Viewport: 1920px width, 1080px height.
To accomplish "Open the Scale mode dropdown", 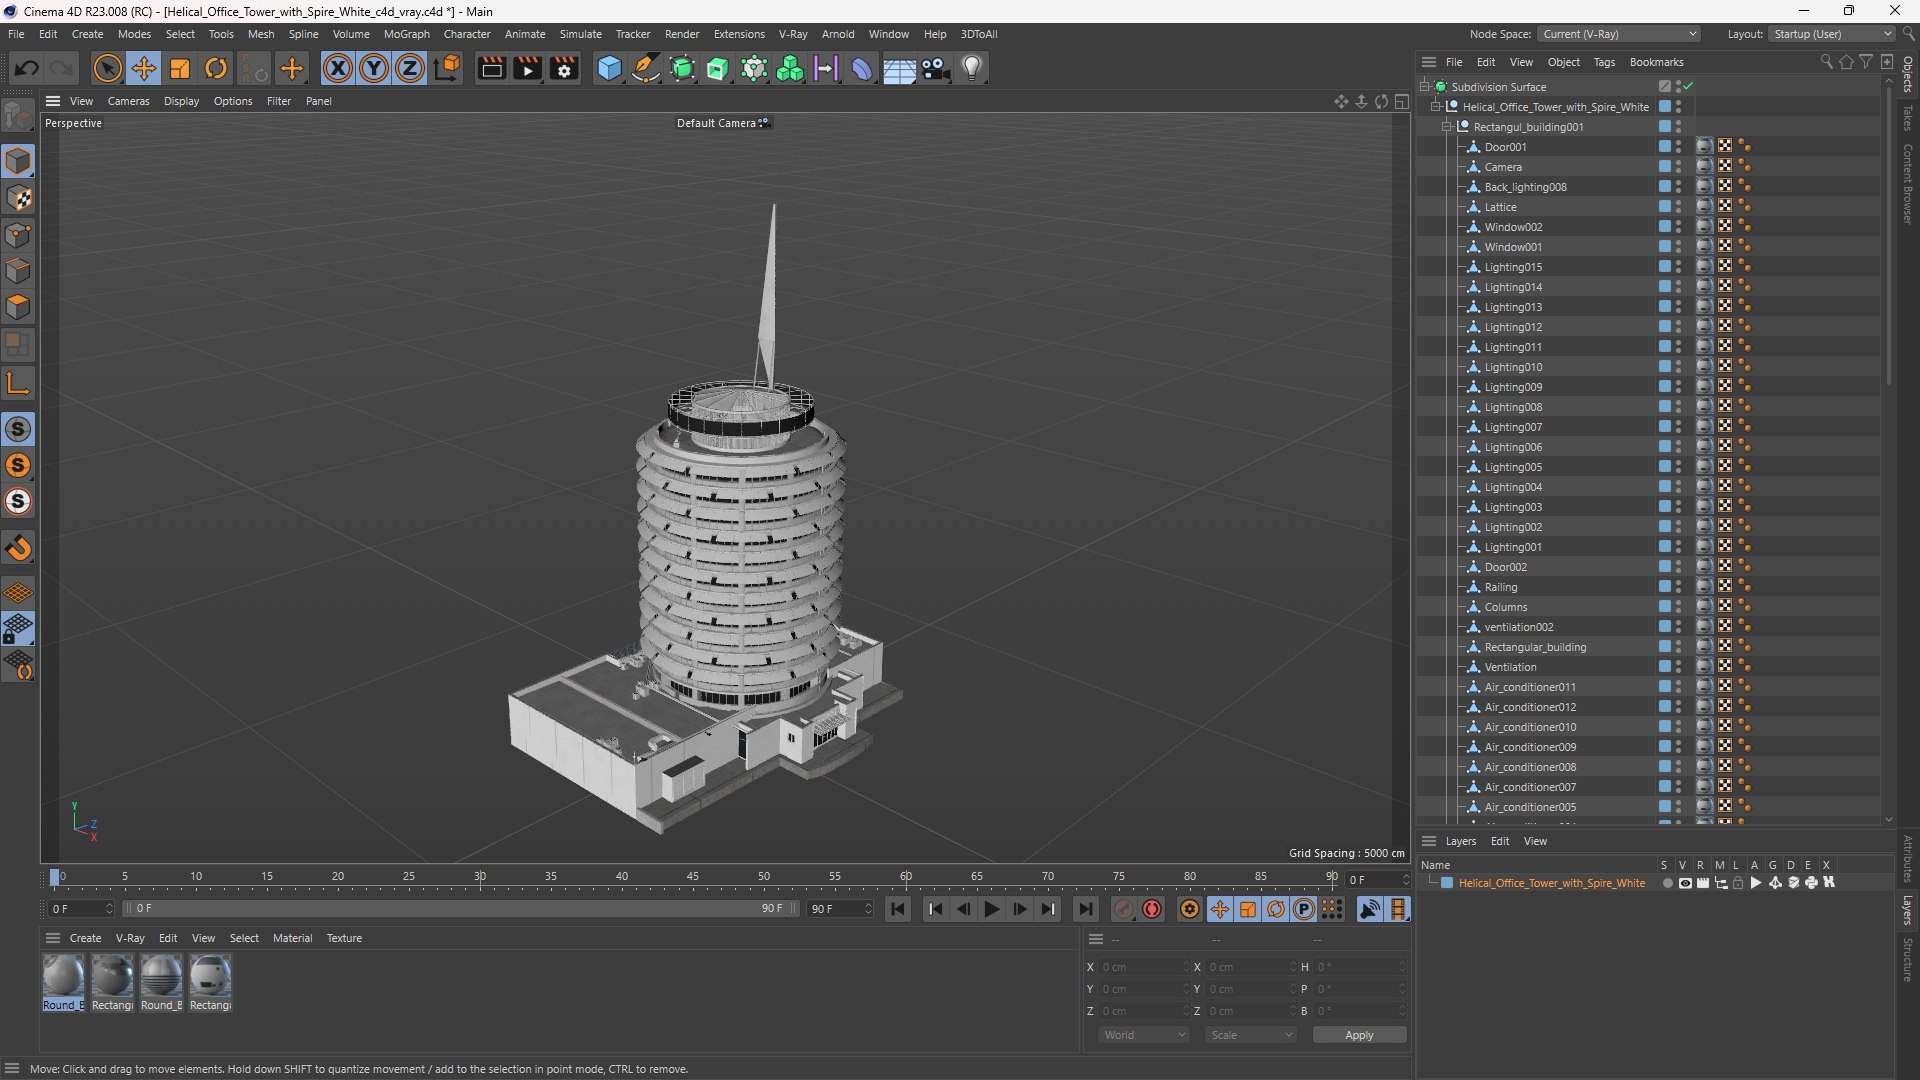I will [x=1251, y=1035].
